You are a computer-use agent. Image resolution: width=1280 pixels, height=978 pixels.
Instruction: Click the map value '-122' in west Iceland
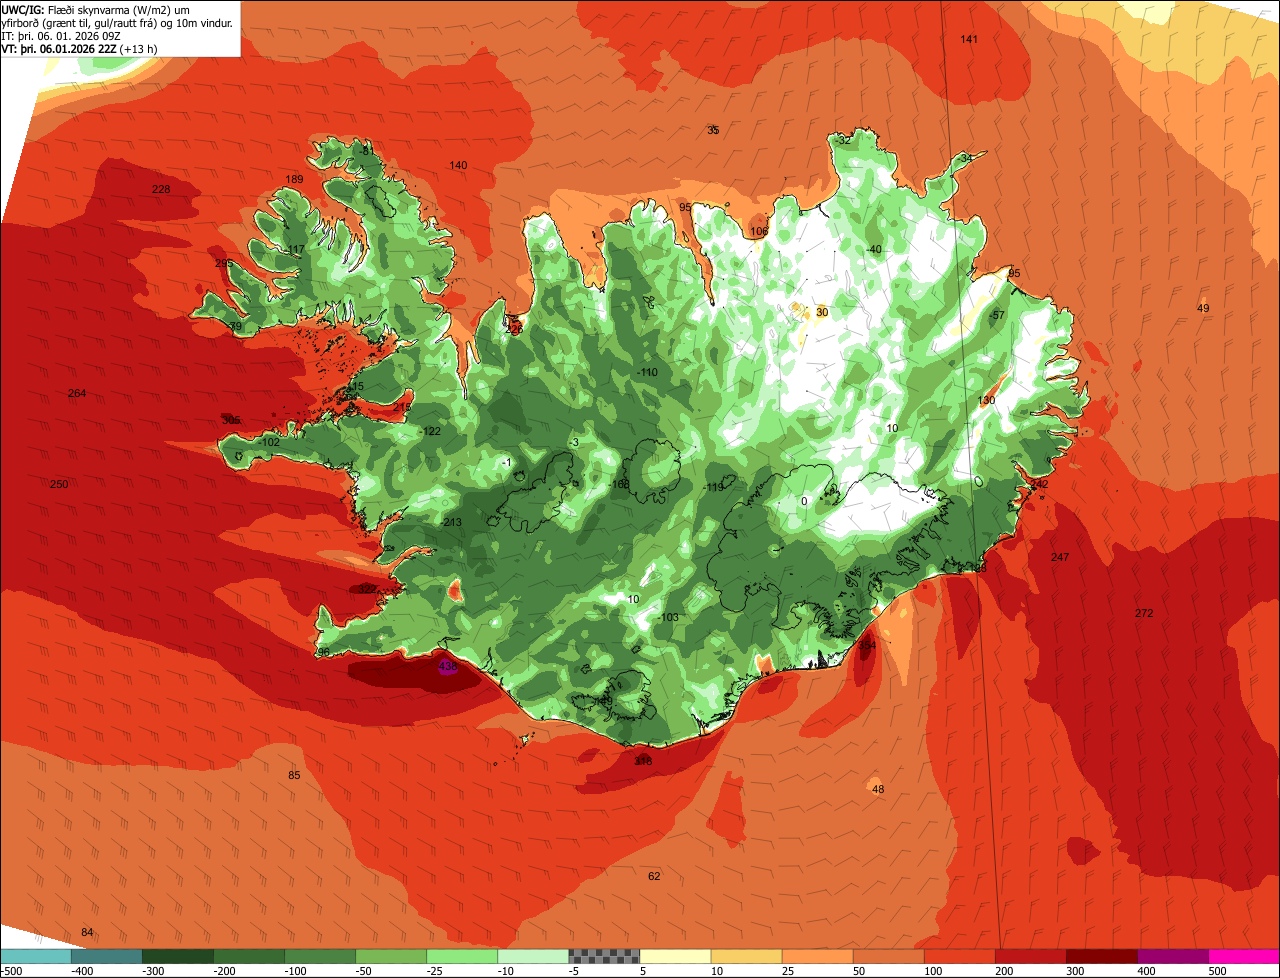[430, 431]
